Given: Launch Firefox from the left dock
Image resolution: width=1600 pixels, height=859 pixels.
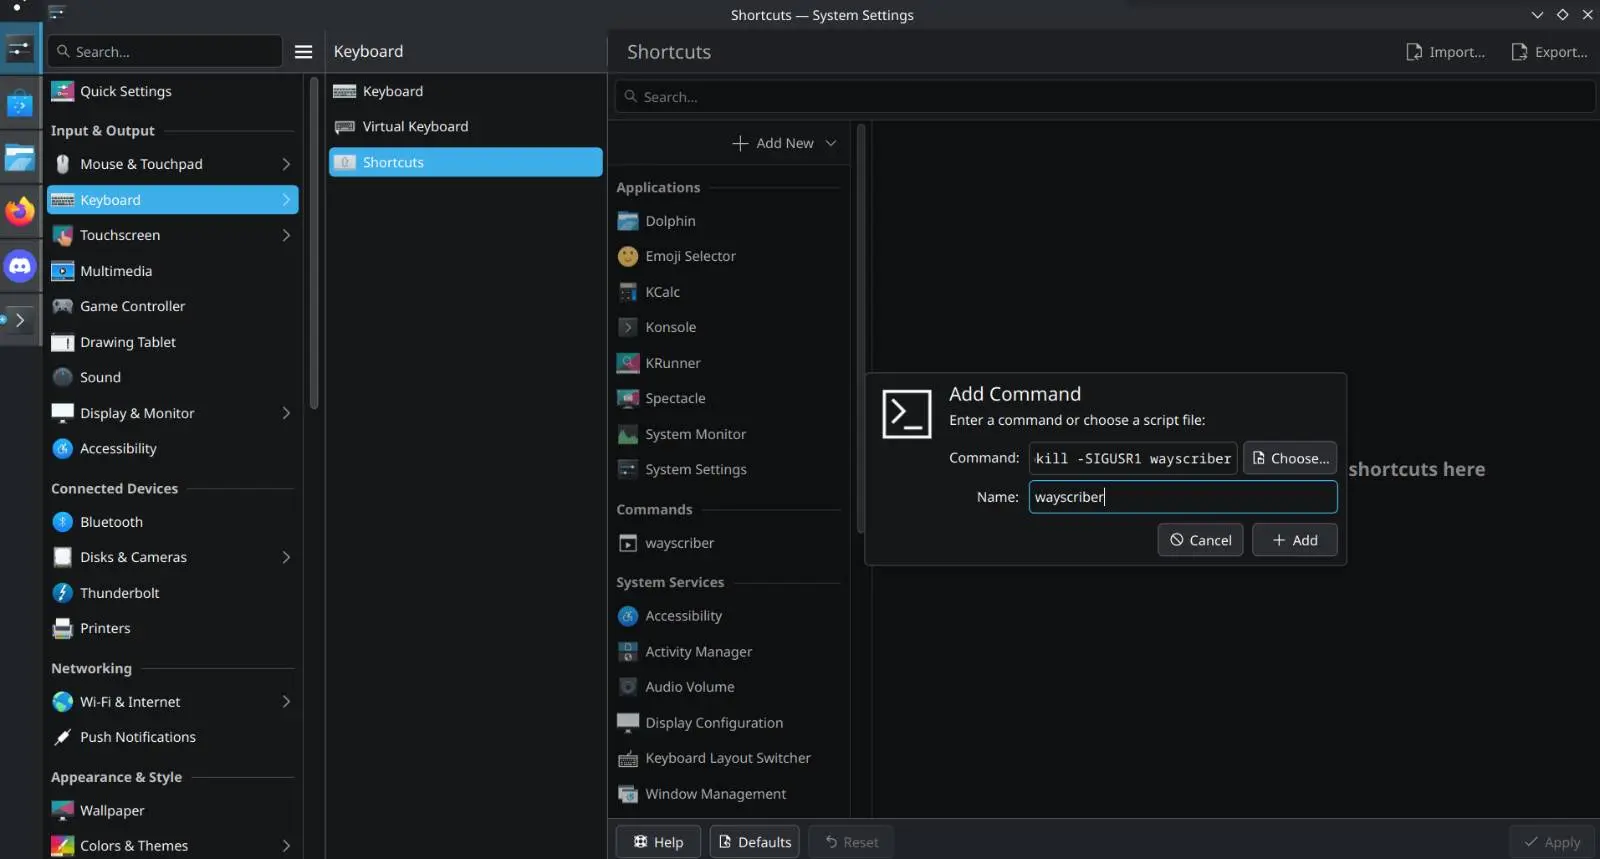Looking at the screenshot, I should coord(20,211).
